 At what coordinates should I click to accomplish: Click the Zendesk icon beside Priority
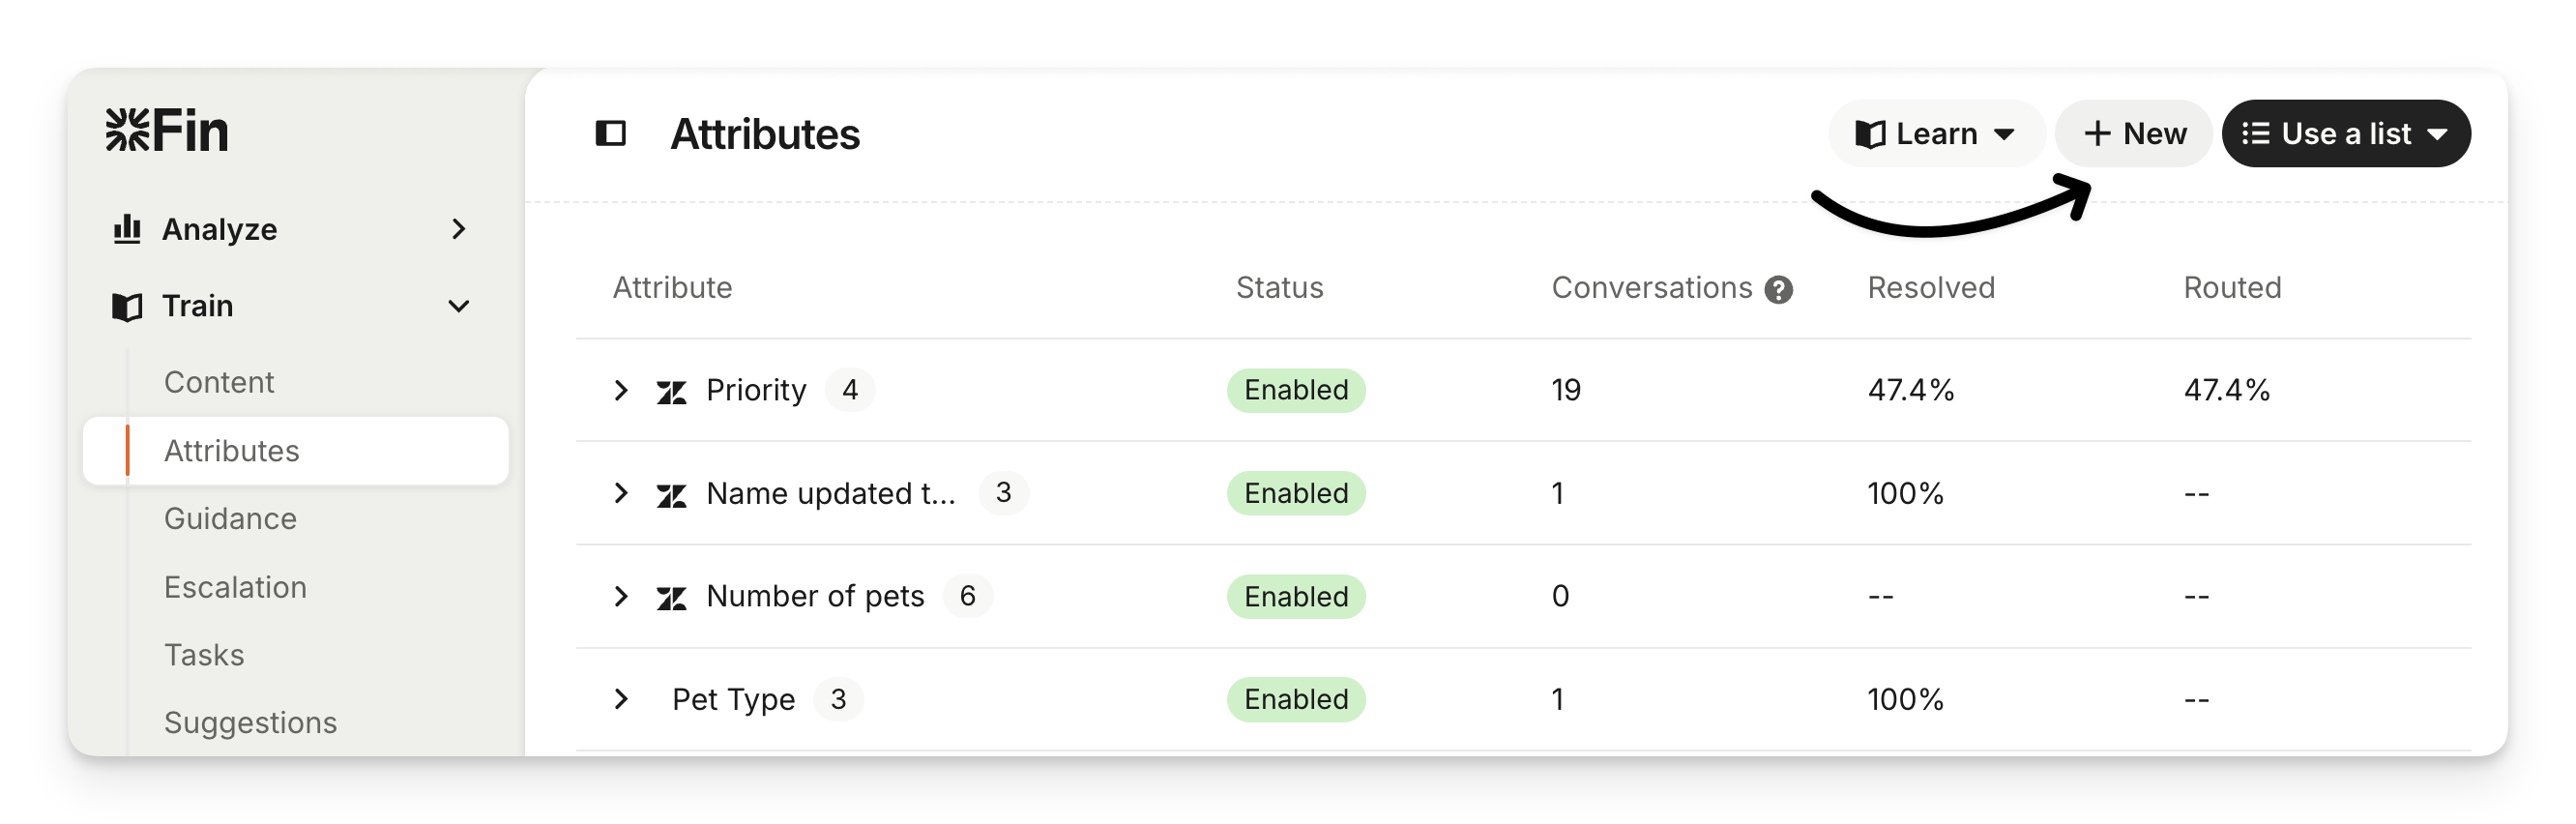pos(671,392)
